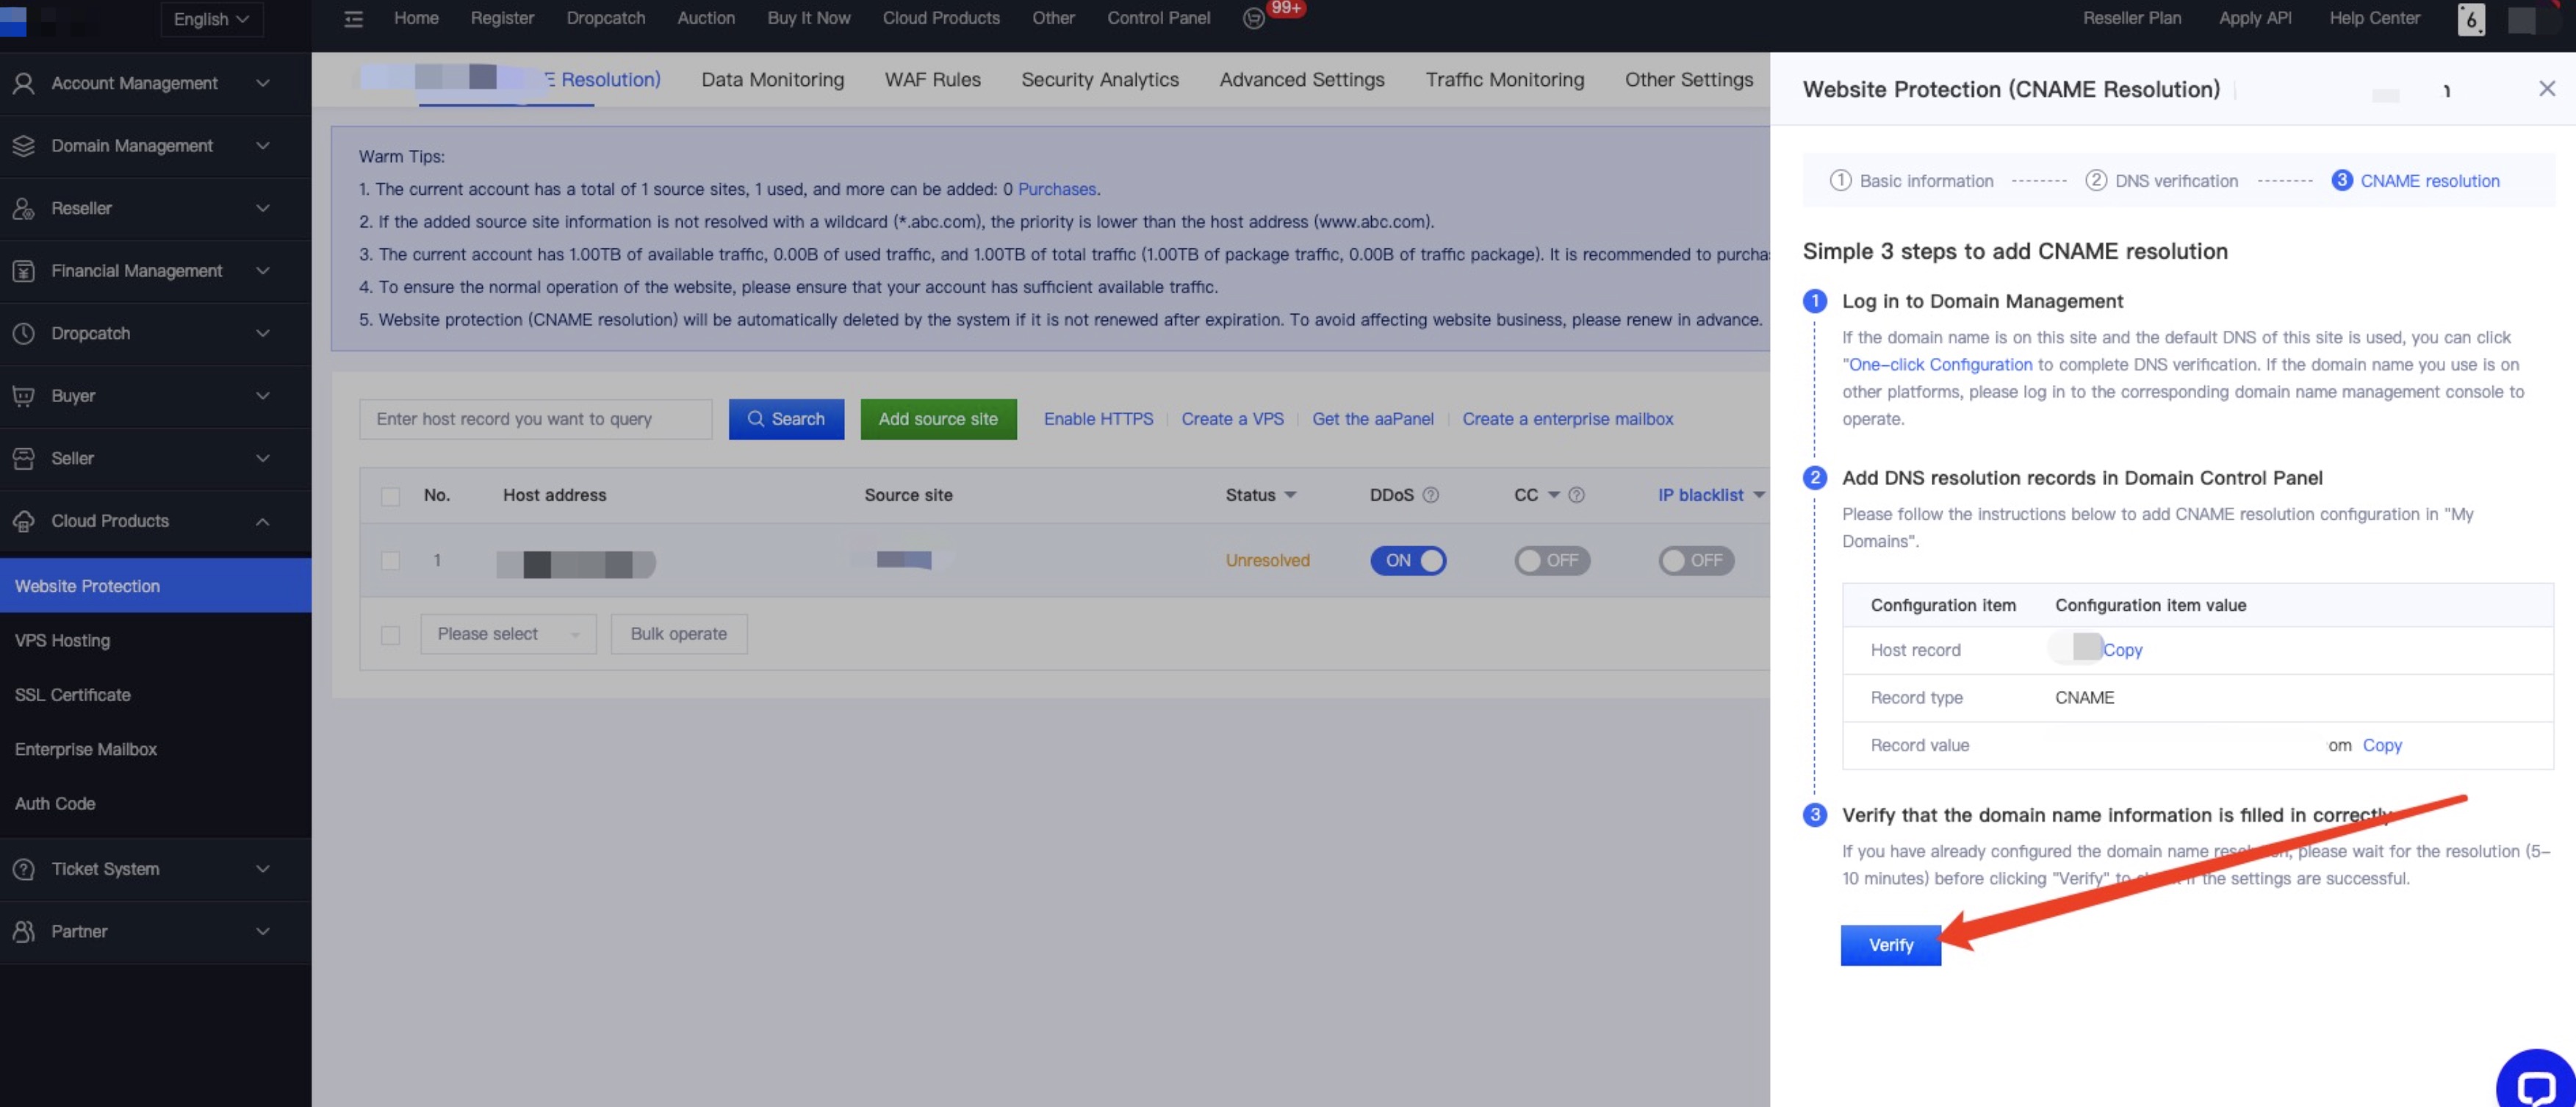Check the select-all checkbox in table header
2576x1107 pixels.
click(x=390, y=496)
